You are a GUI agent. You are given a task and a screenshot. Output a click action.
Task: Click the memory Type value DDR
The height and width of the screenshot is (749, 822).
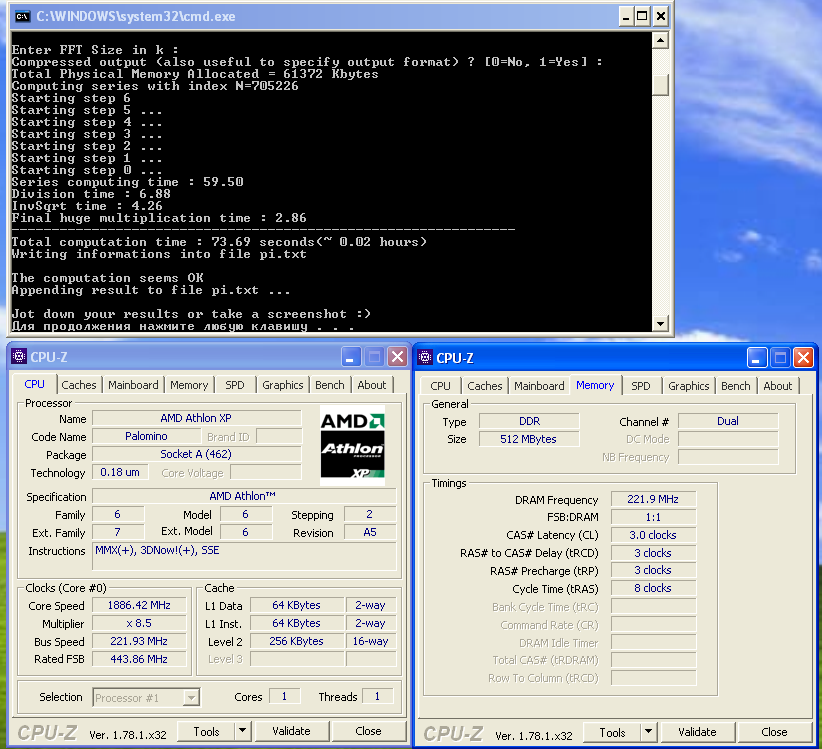529,421
